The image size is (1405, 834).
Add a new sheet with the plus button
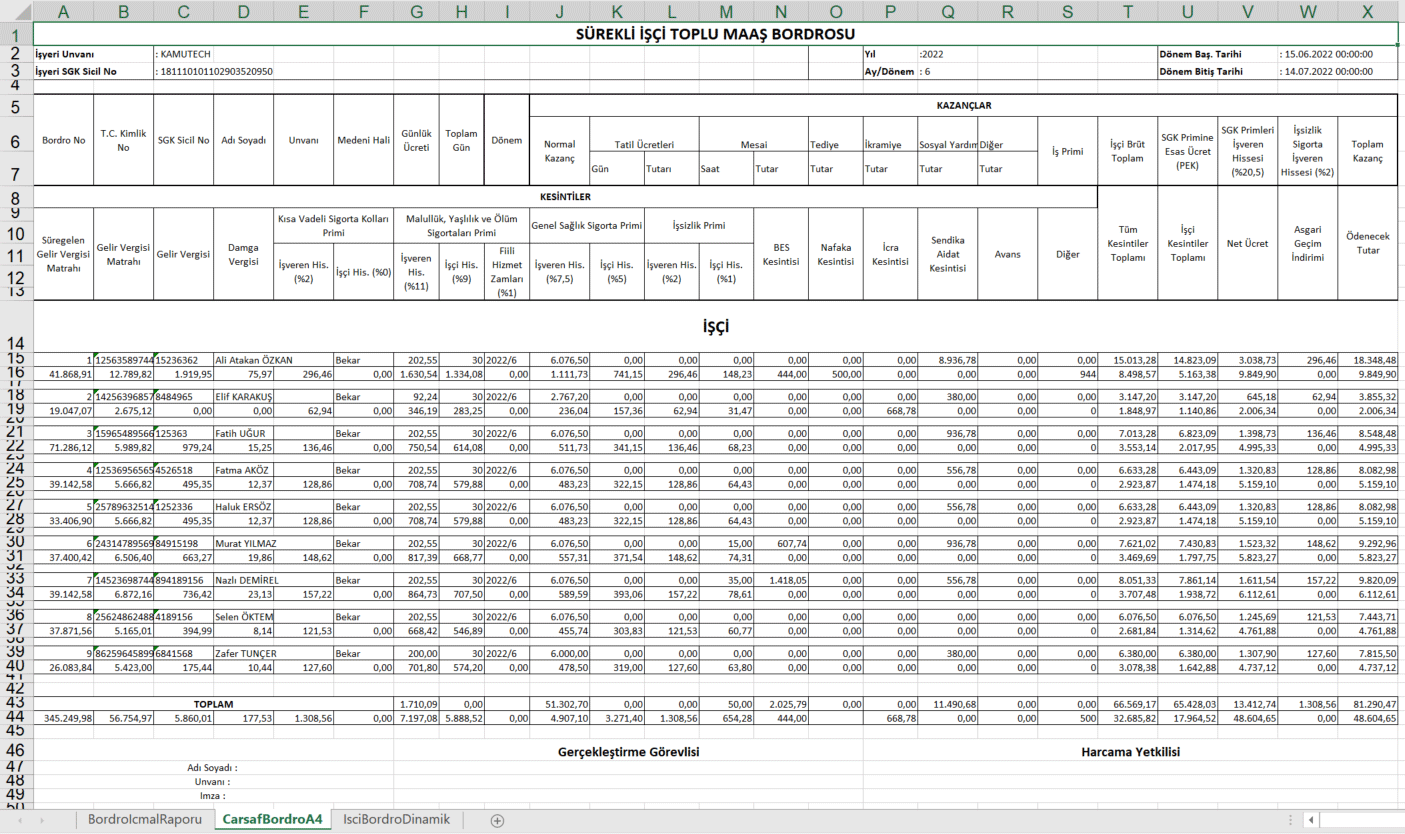(497, 820)
